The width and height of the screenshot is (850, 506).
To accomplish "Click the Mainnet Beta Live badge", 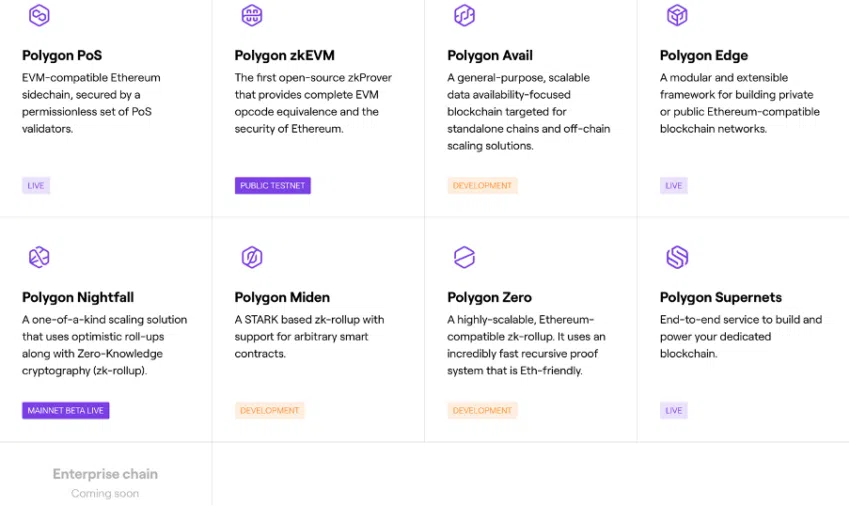I will click(66, 410).
